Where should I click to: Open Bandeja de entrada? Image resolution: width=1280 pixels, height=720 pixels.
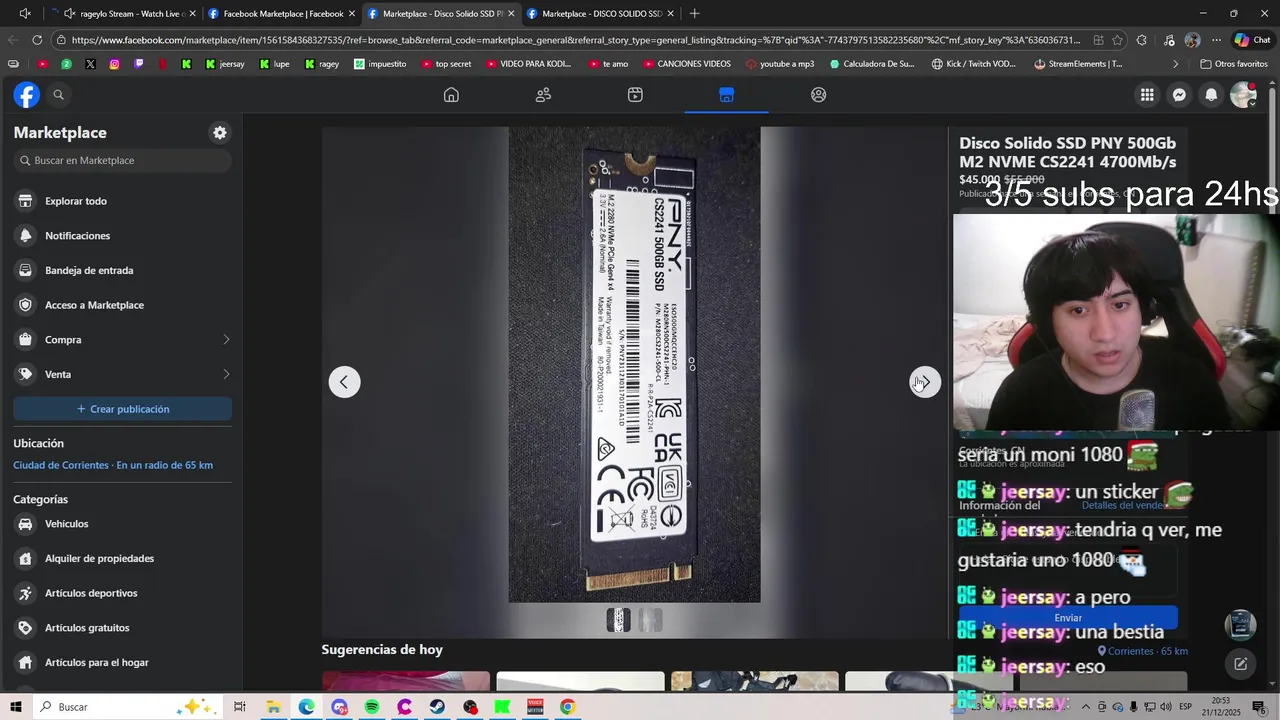point(122,270)
